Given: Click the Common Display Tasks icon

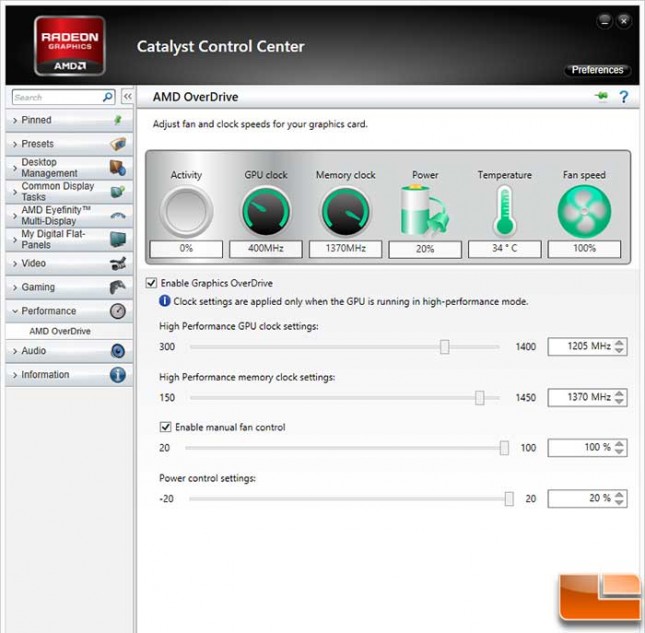Looking at the screenshot, I should (x=118, y=192).
